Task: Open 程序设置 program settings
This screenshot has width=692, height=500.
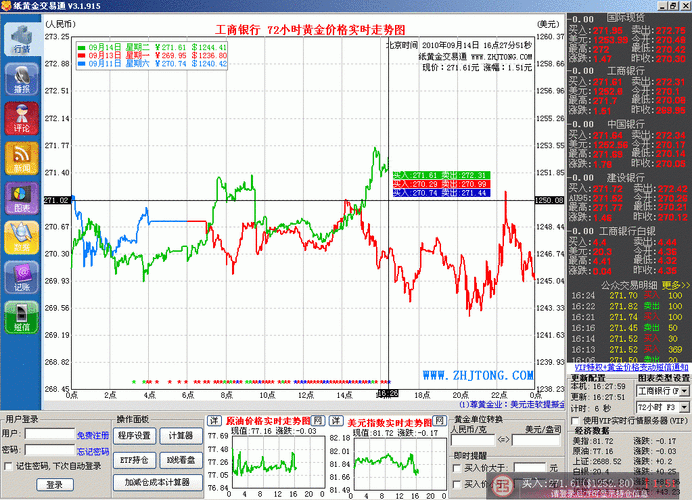Action: point(133,436)
